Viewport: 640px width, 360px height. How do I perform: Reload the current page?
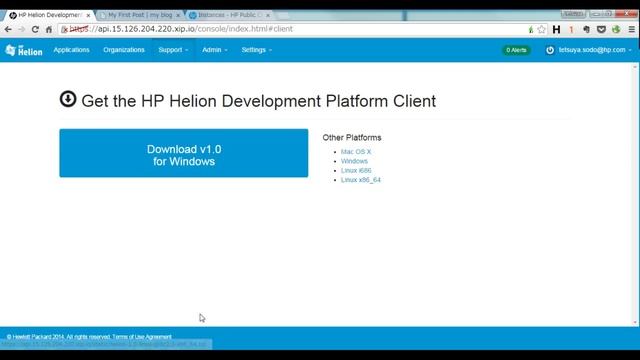[x=35, y=29]
